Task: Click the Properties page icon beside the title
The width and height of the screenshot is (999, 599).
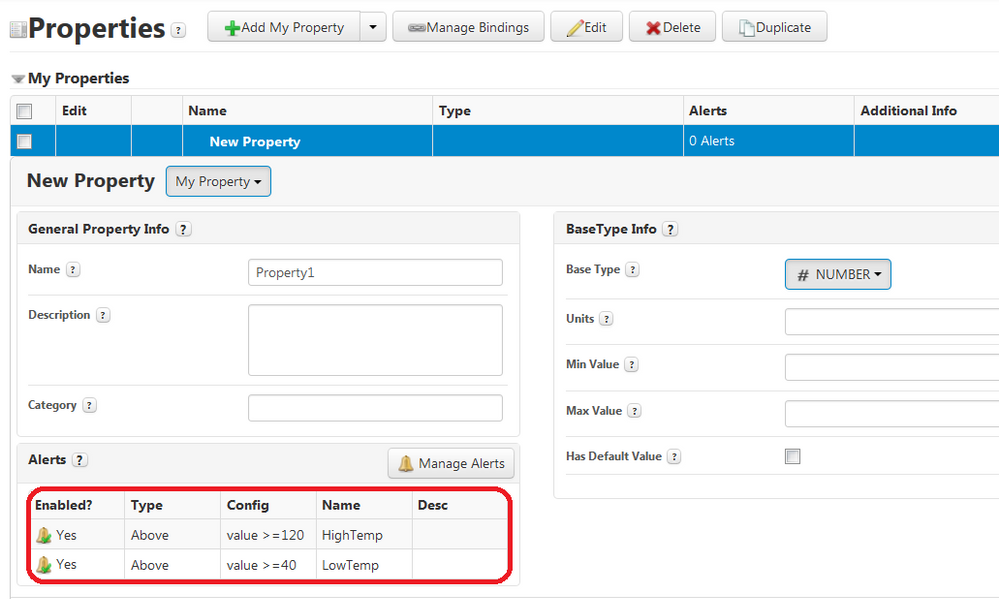Action: click(x=18, y=29)
